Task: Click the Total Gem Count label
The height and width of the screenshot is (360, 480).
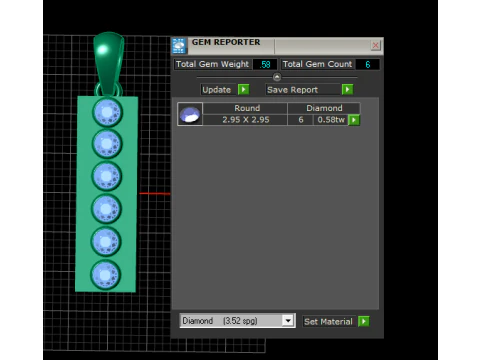Action: pos(317,64)
